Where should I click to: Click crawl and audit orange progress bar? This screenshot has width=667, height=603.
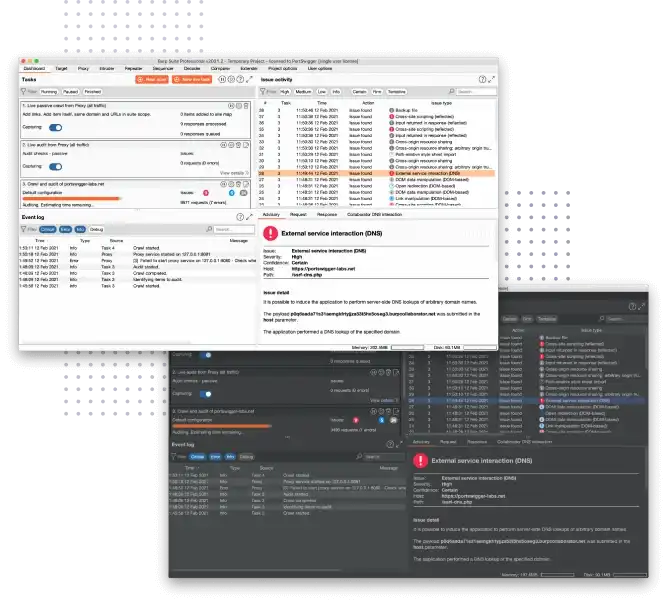(x=71, y=199)
